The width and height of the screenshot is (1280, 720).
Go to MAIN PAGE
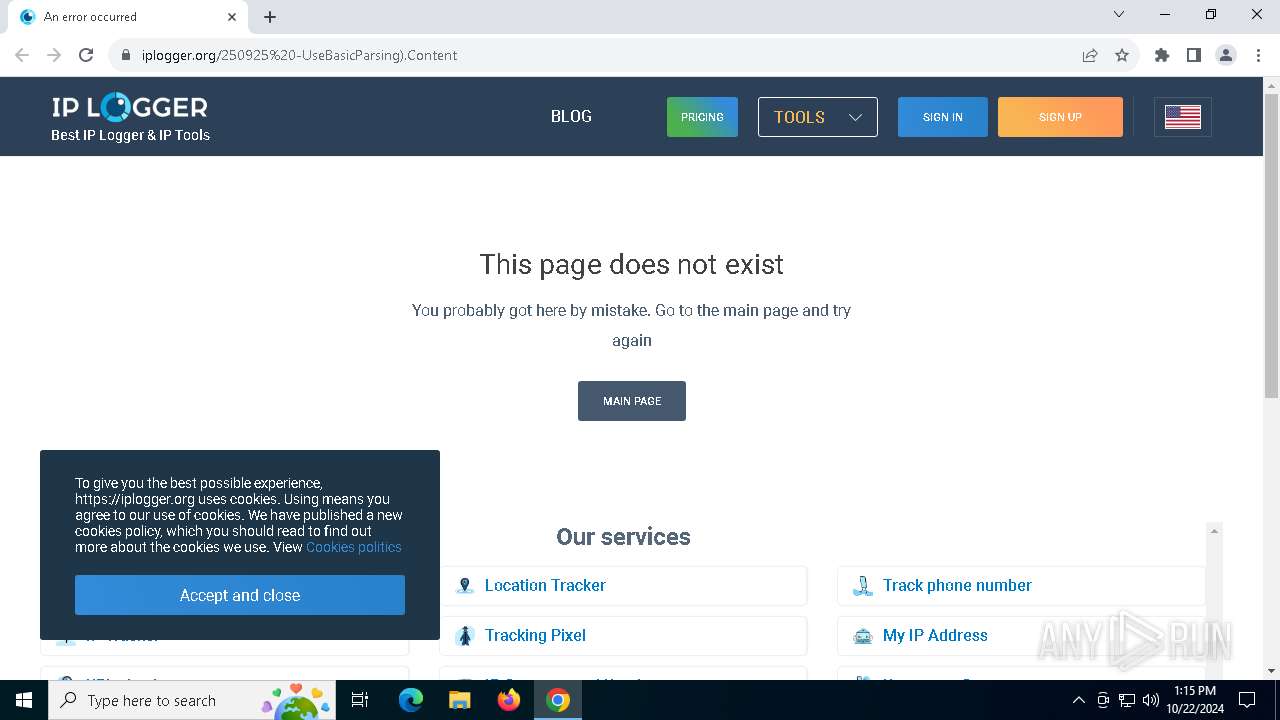coord(632,401)
